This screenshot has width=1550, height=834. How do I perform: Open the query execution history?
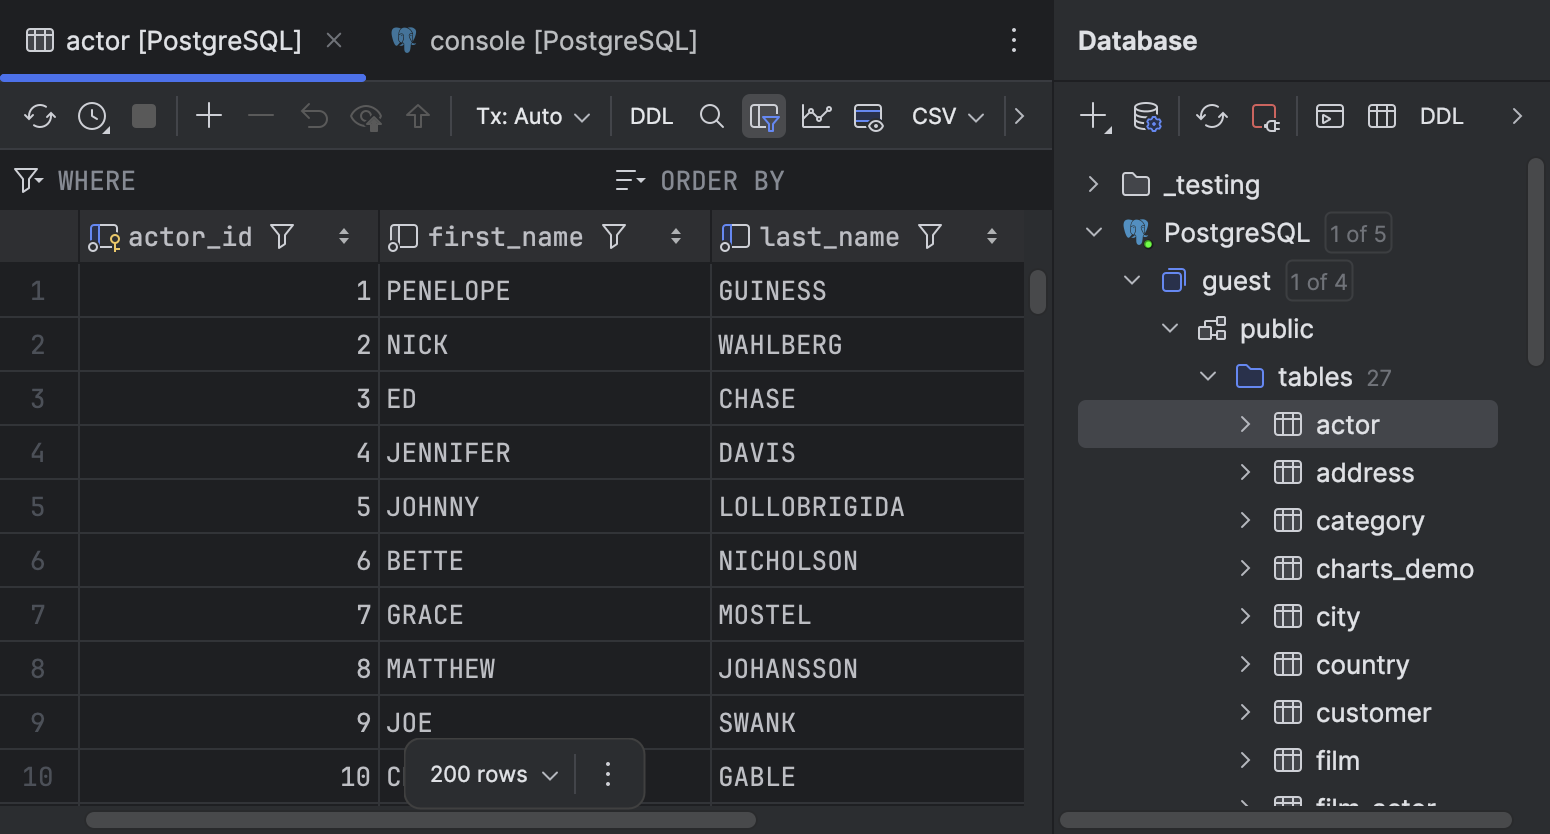click(x=92, y=115)
